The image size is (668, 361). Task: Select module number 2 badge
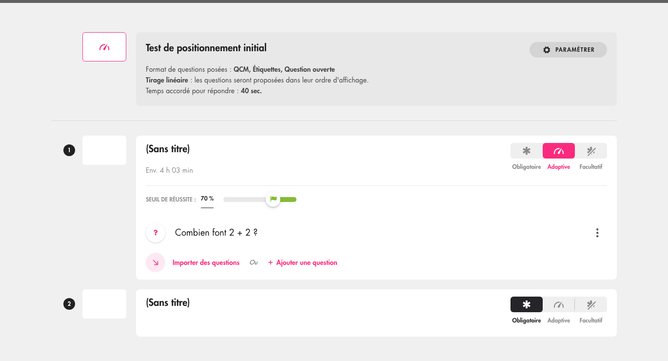(x=69, y=304)
